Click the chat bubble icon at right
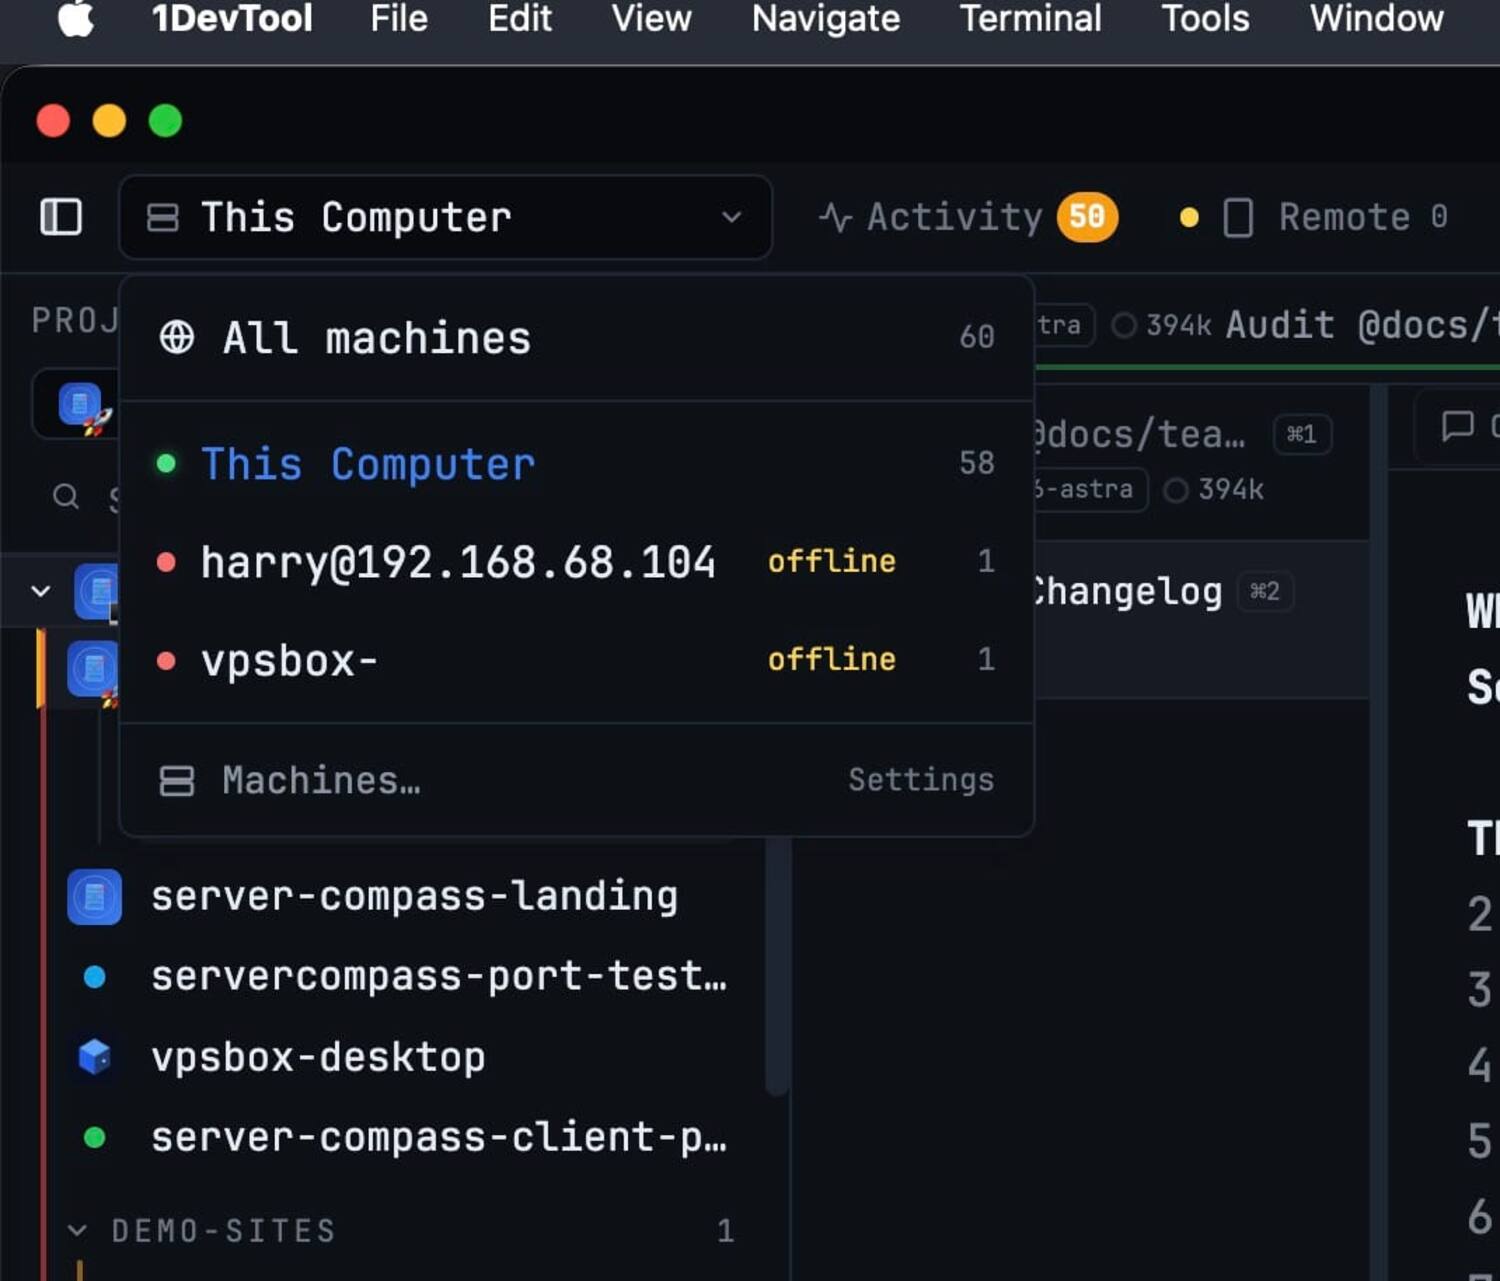 [x=1457, y=427]
